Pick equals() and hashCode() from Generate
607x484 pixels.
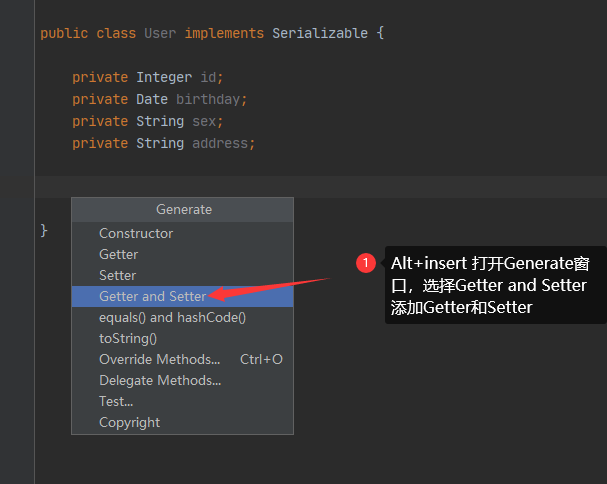pos(172,317)
